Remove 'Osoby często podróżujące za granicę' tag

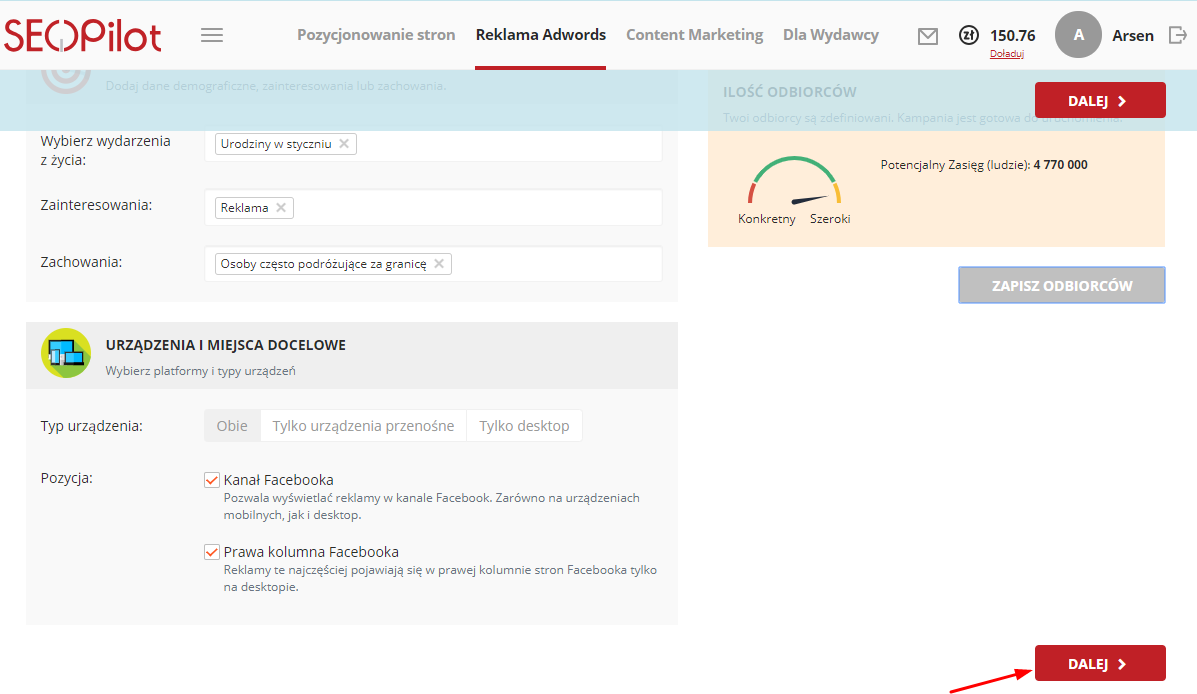(x=439, y=264)
